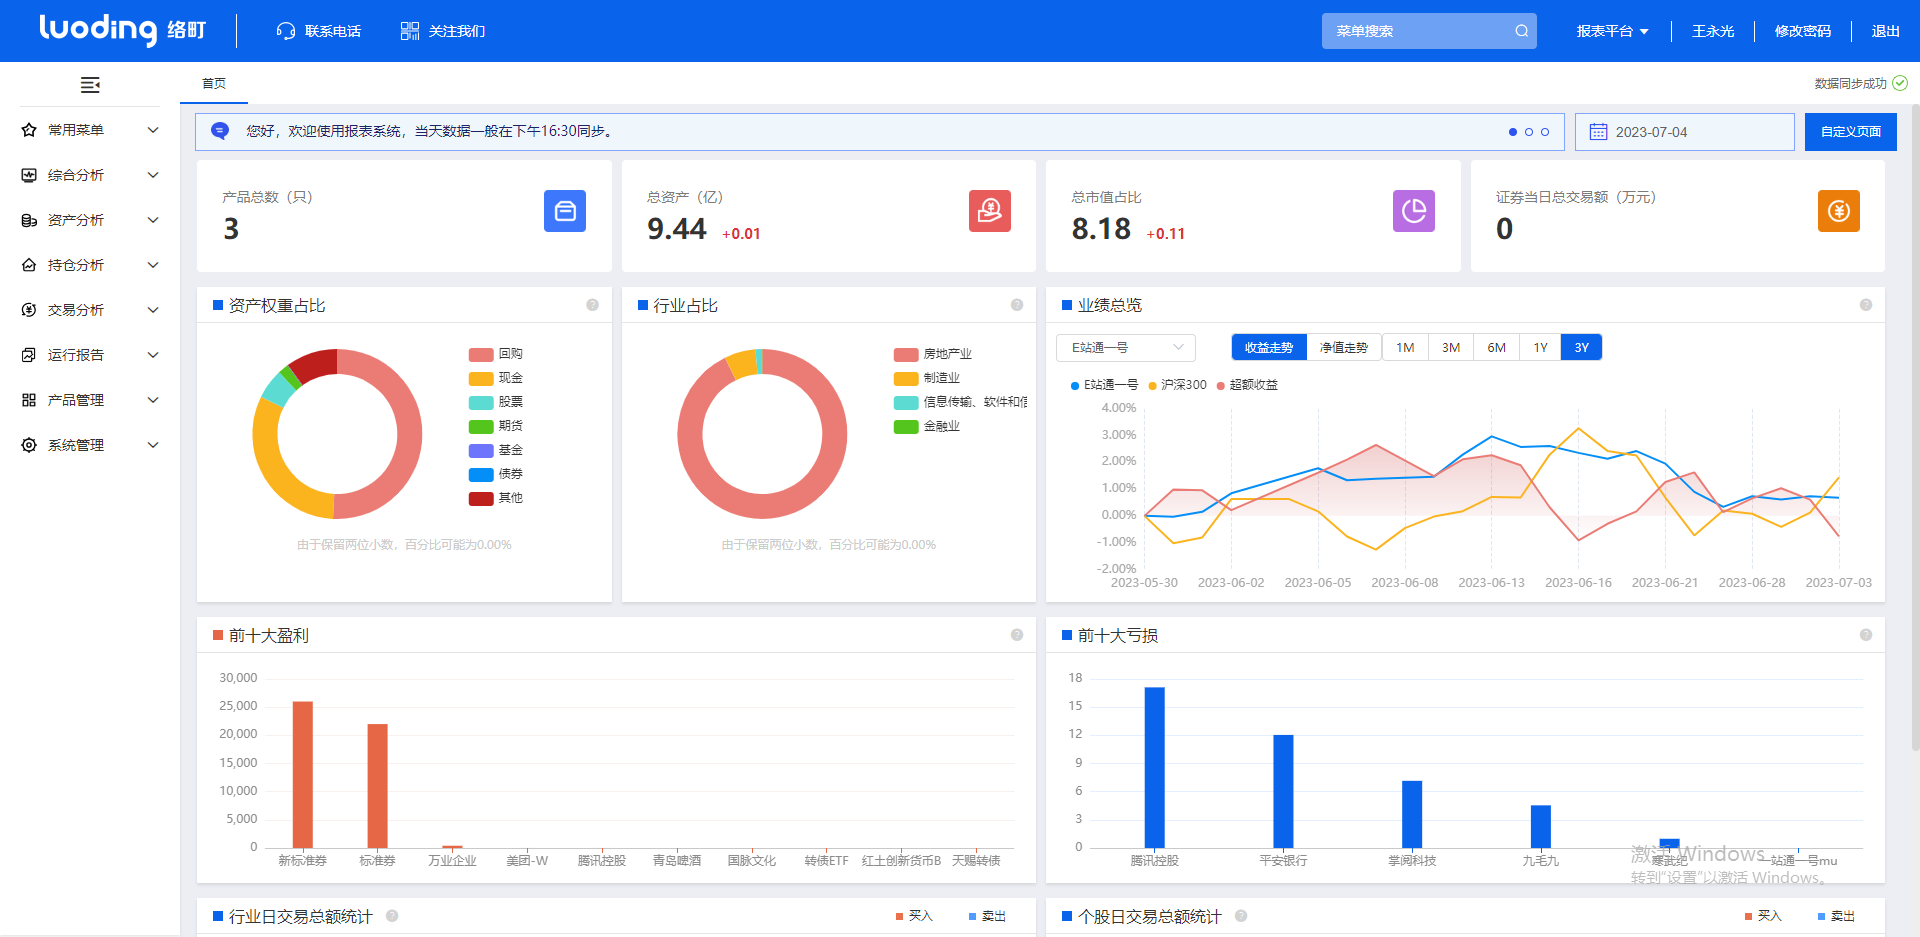Open the E站通一号 product dropdown
The height and width of the screenshot is (937, 1920).
pos(1126,347)
